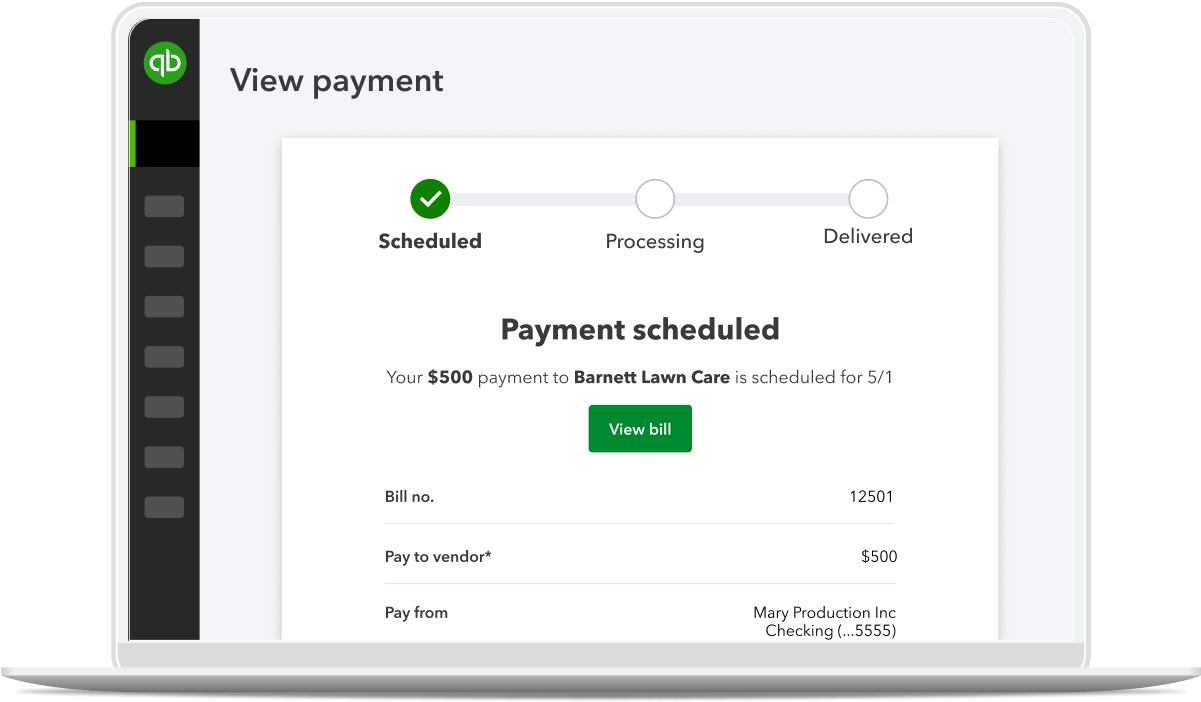
Task: Click the QuickBooks logo icon
Action: click(165, 63)
